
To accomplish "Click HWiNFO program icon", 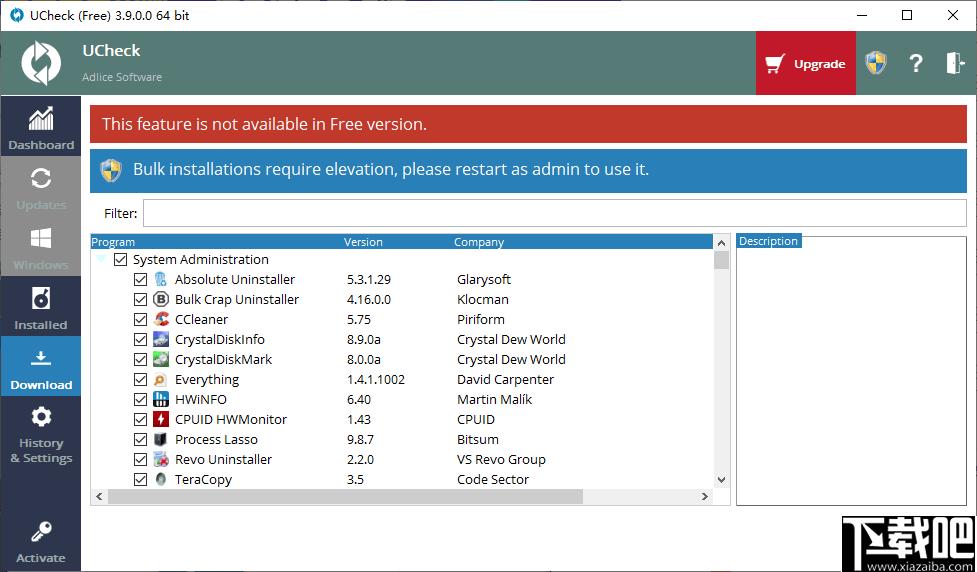I will tap(161, 399).
